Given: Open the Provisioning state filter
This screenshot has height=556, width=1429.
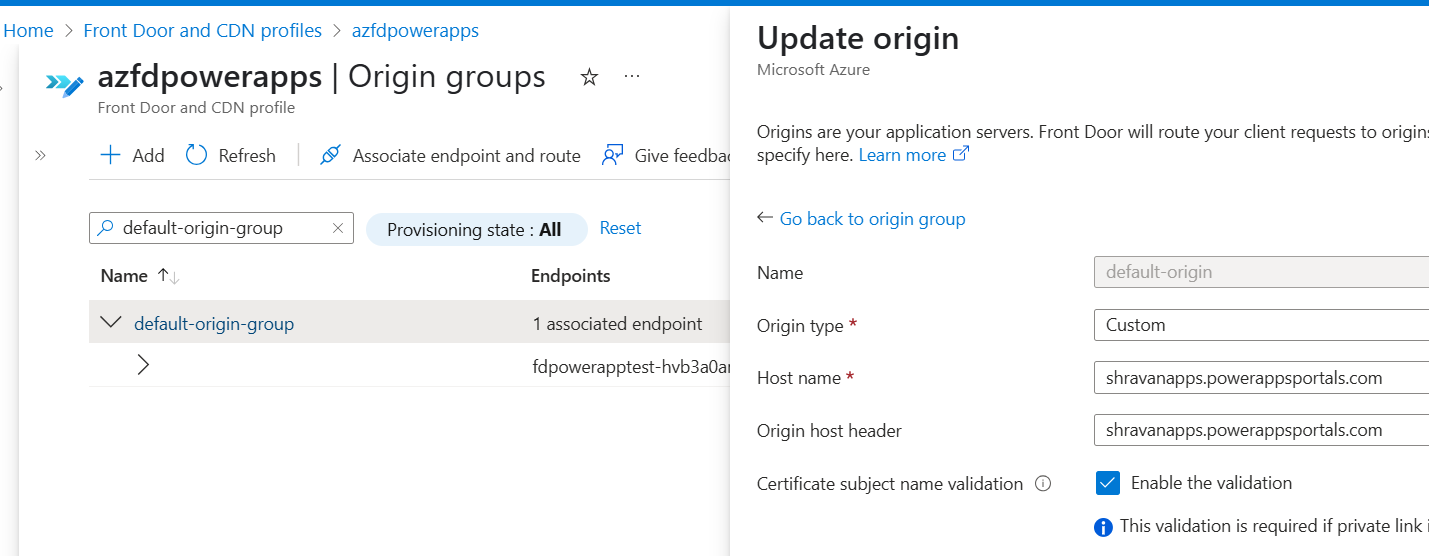Looking at the screenshot, I should (x=475, y=229).
